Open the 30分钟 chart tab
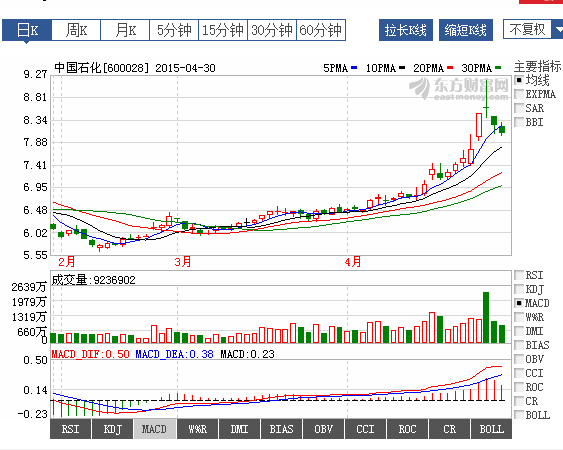The height and width of the screenshot is (450, 563). (x=272, y=30)
